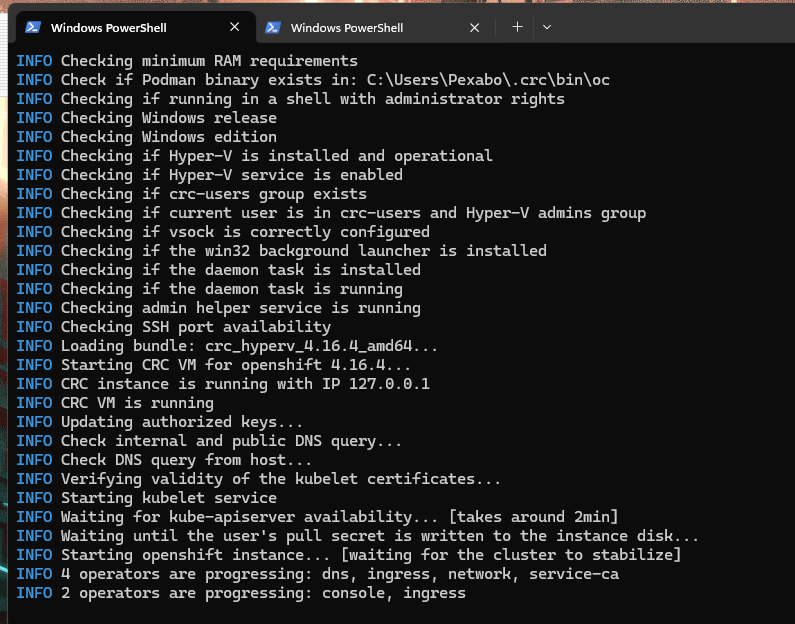This screenshot has width=795, height=624.
Task: Close the first Windows PowerShell tab
Action: [x=235, y=27]
